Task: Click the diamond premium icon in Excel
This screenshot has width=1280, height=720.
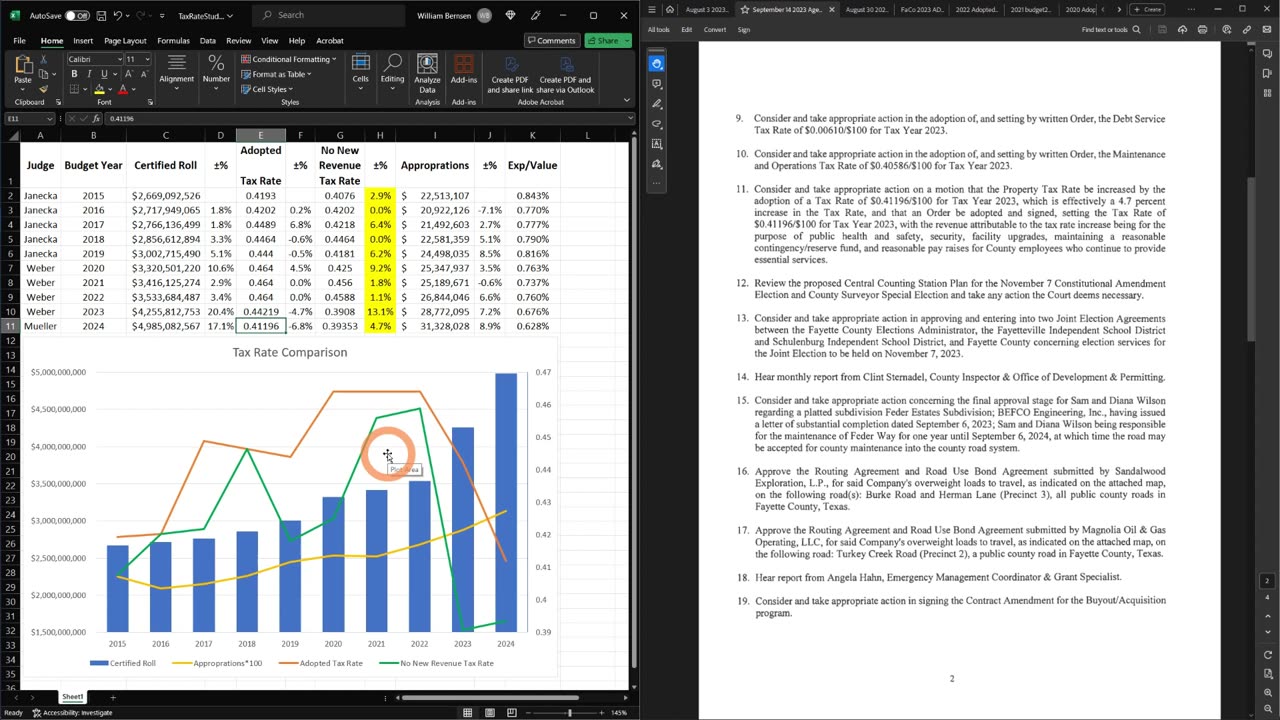Action: pyautogui.click(x=511, y=15)
